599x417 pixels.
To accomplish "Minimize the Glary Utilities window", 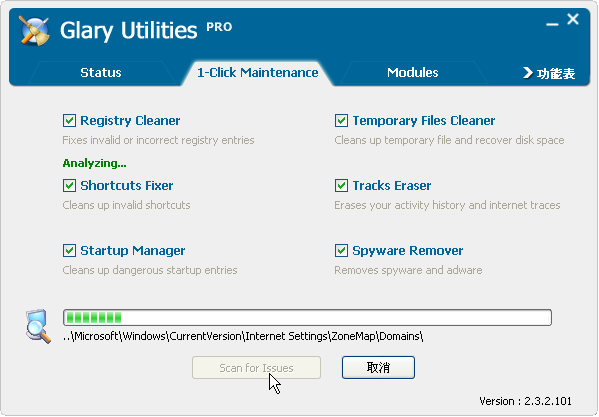I will 552,24.
